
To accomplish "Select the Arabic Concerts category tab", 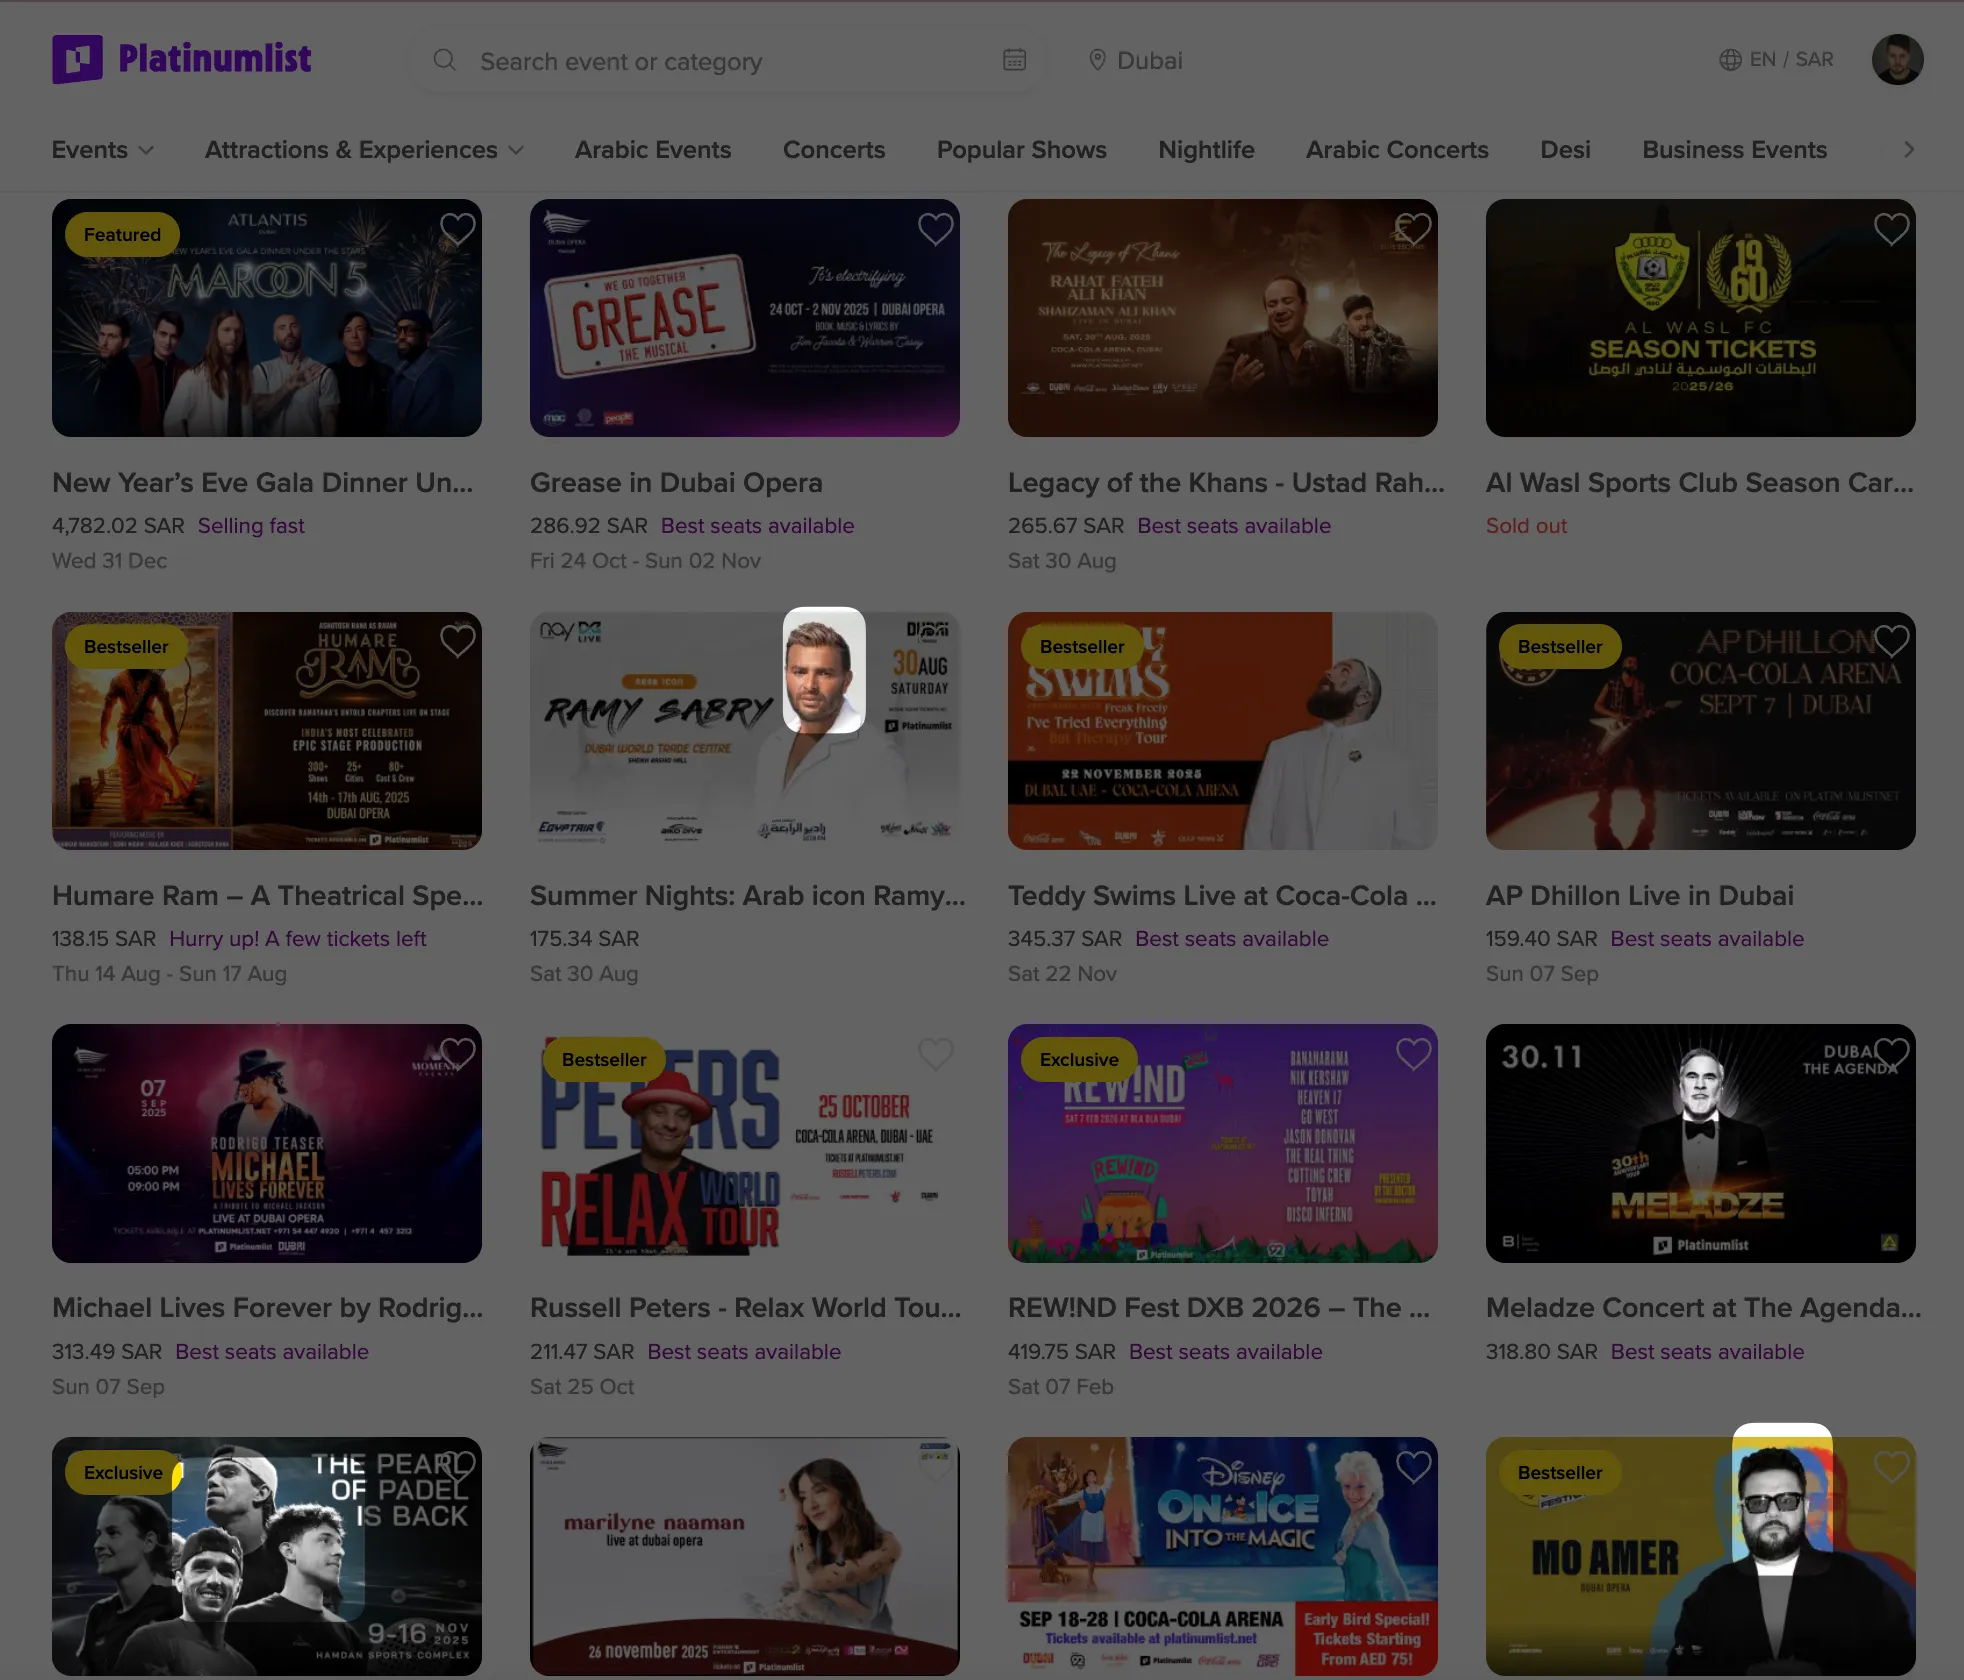I will coord(1396,150).
